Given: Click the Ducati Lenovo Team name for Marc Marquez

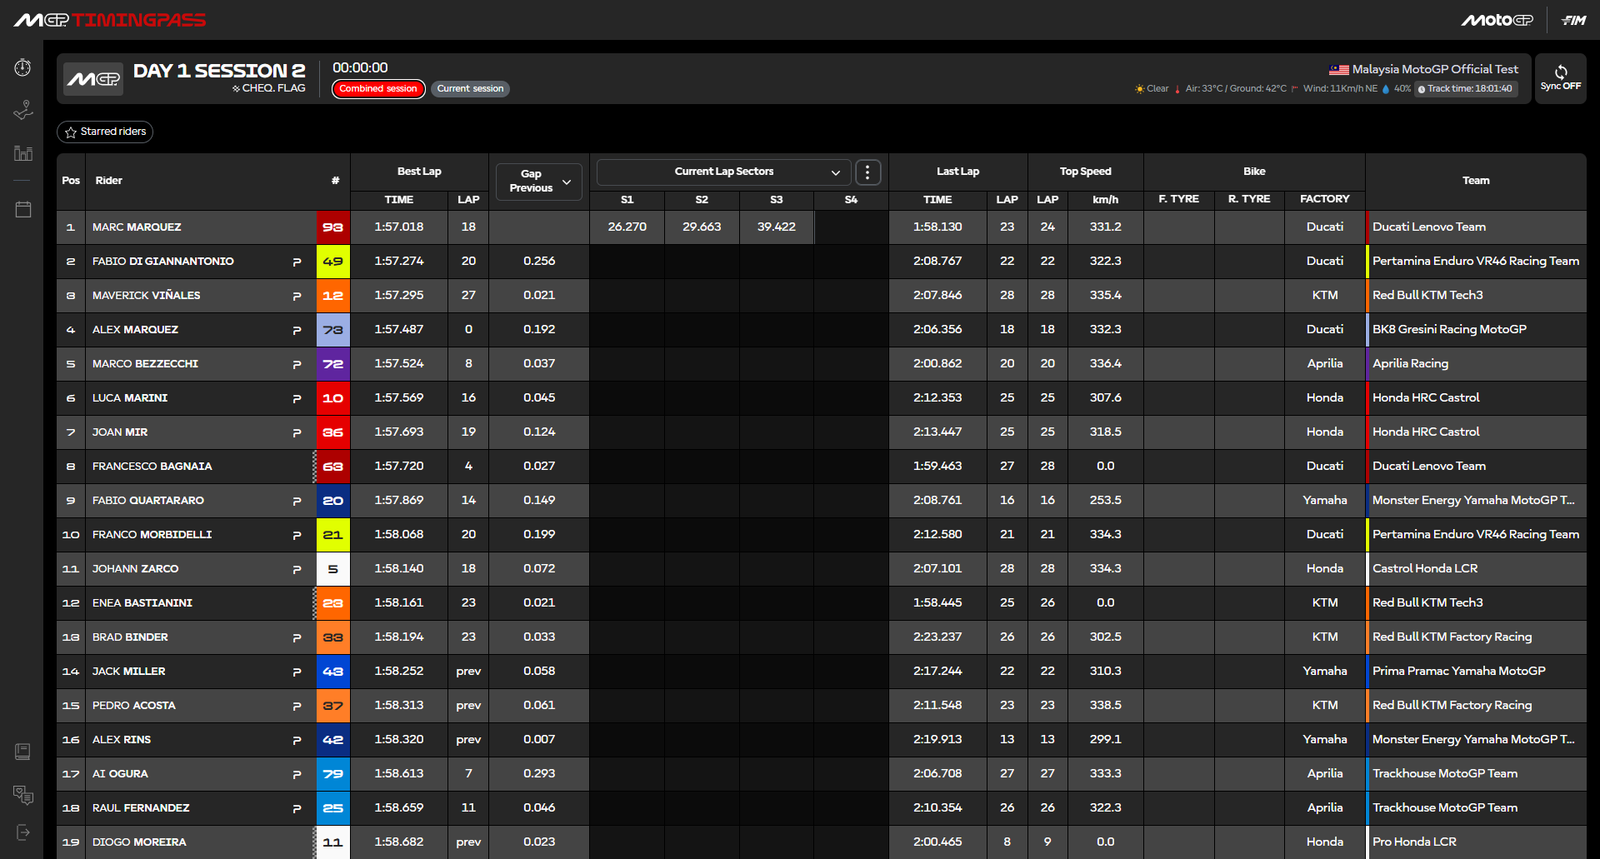Looking at the screenshot, I should [1428, 227].
